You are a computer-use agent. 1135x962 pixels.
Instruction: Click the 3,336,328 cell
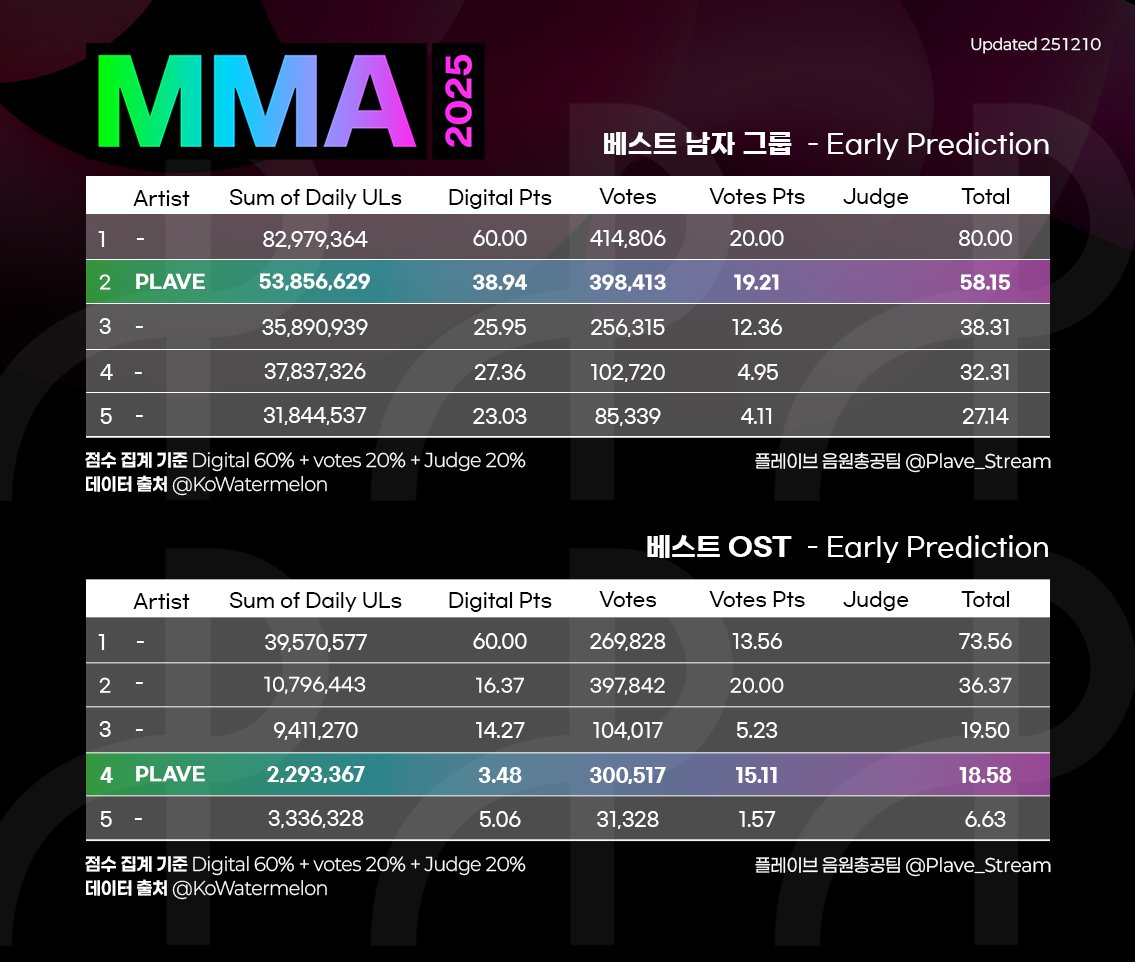click(x=315, y=819)
